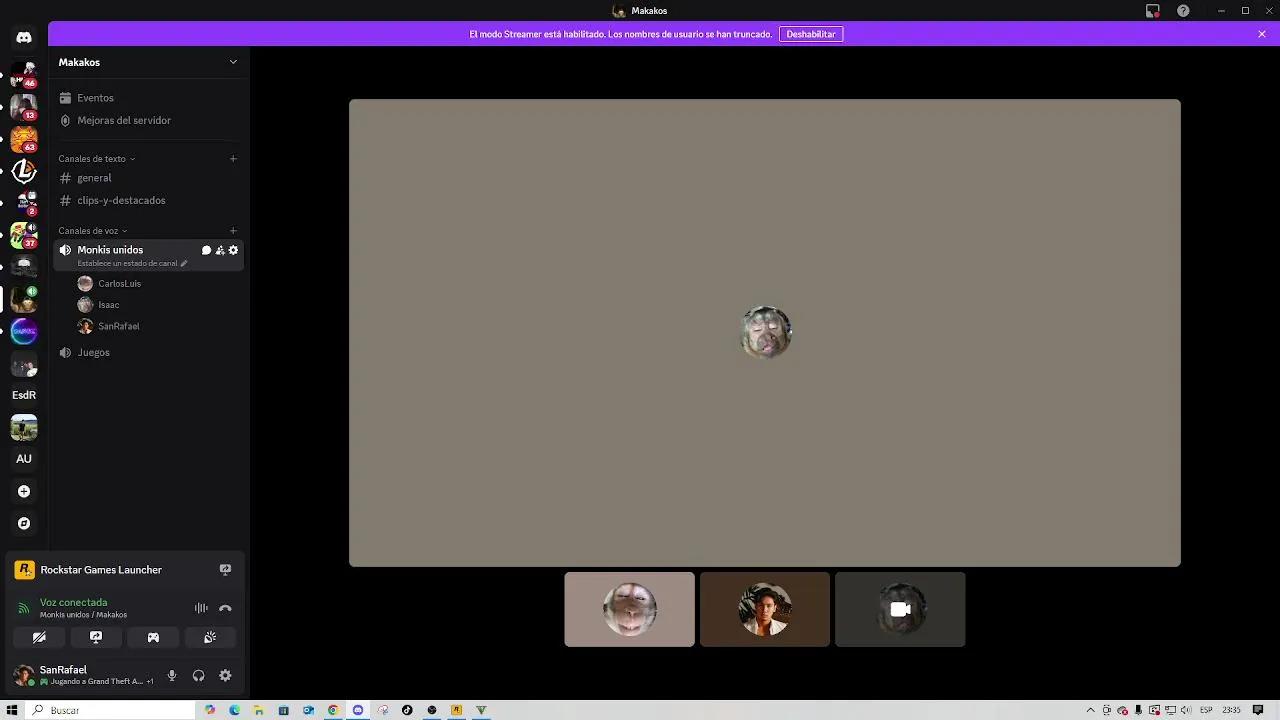Screen dimensions: 1280x720
Task: Click Establece un estado de canal
Action: (132, 264)
